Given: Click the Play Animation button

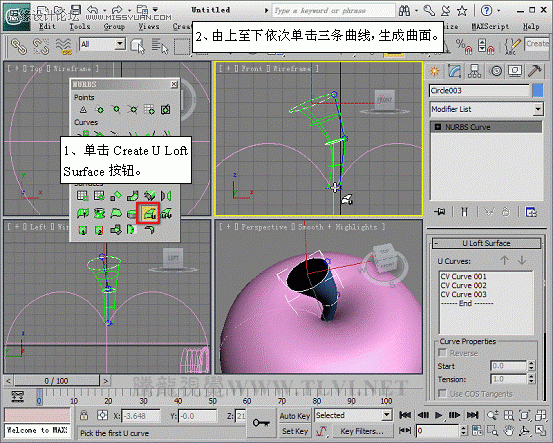Looking at the screenshot, I should [438, 415].
